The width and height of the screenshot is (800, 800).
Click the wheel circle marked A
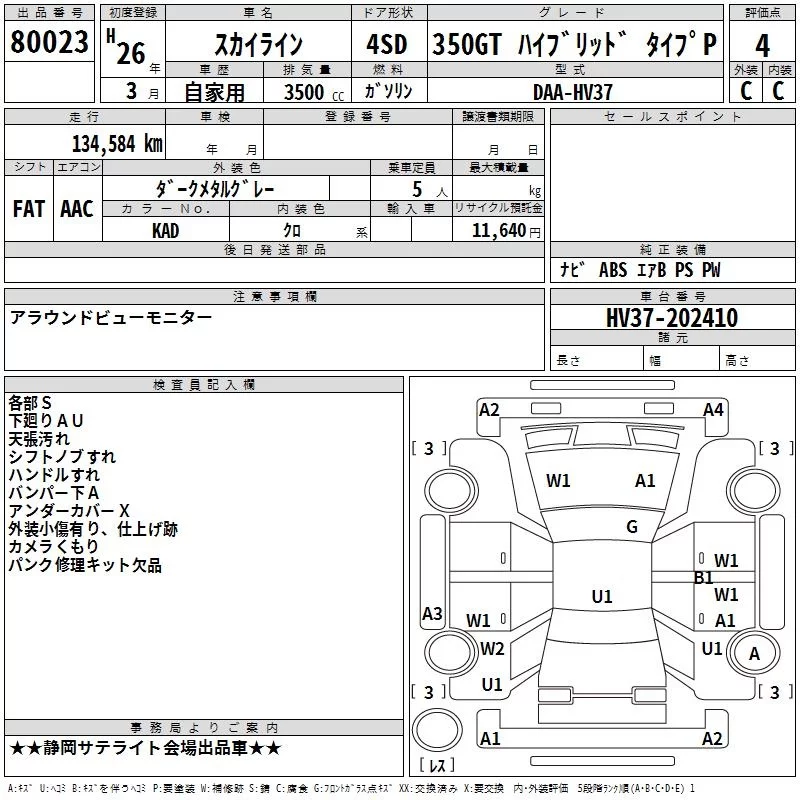click(754, 653)
